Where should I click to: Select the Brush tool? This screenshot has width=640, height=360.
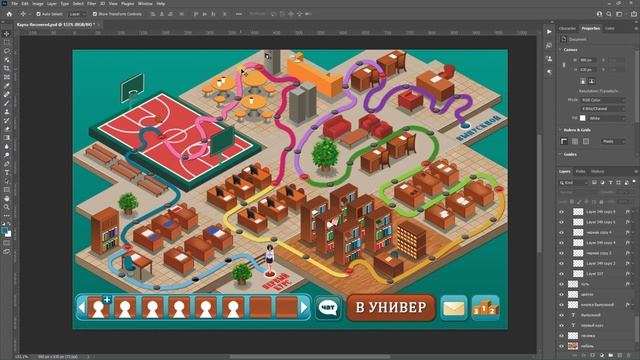(7, 103)
